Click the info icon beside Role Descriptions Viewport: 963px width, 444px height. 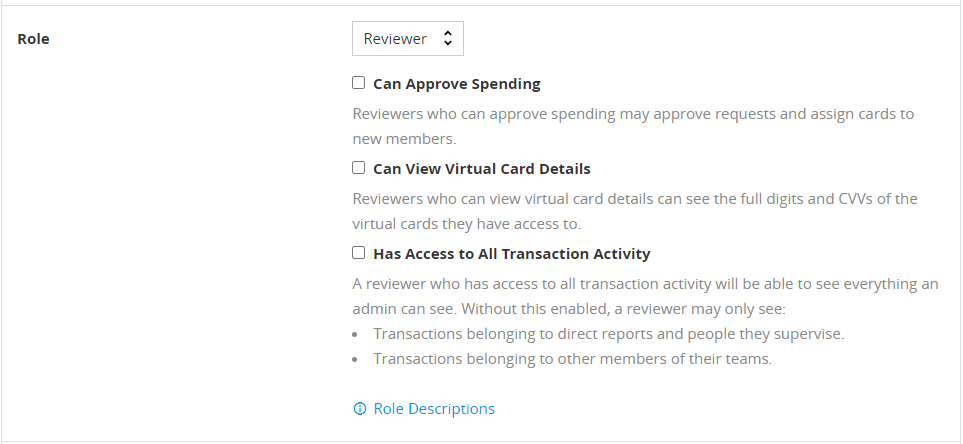[360, 409]
